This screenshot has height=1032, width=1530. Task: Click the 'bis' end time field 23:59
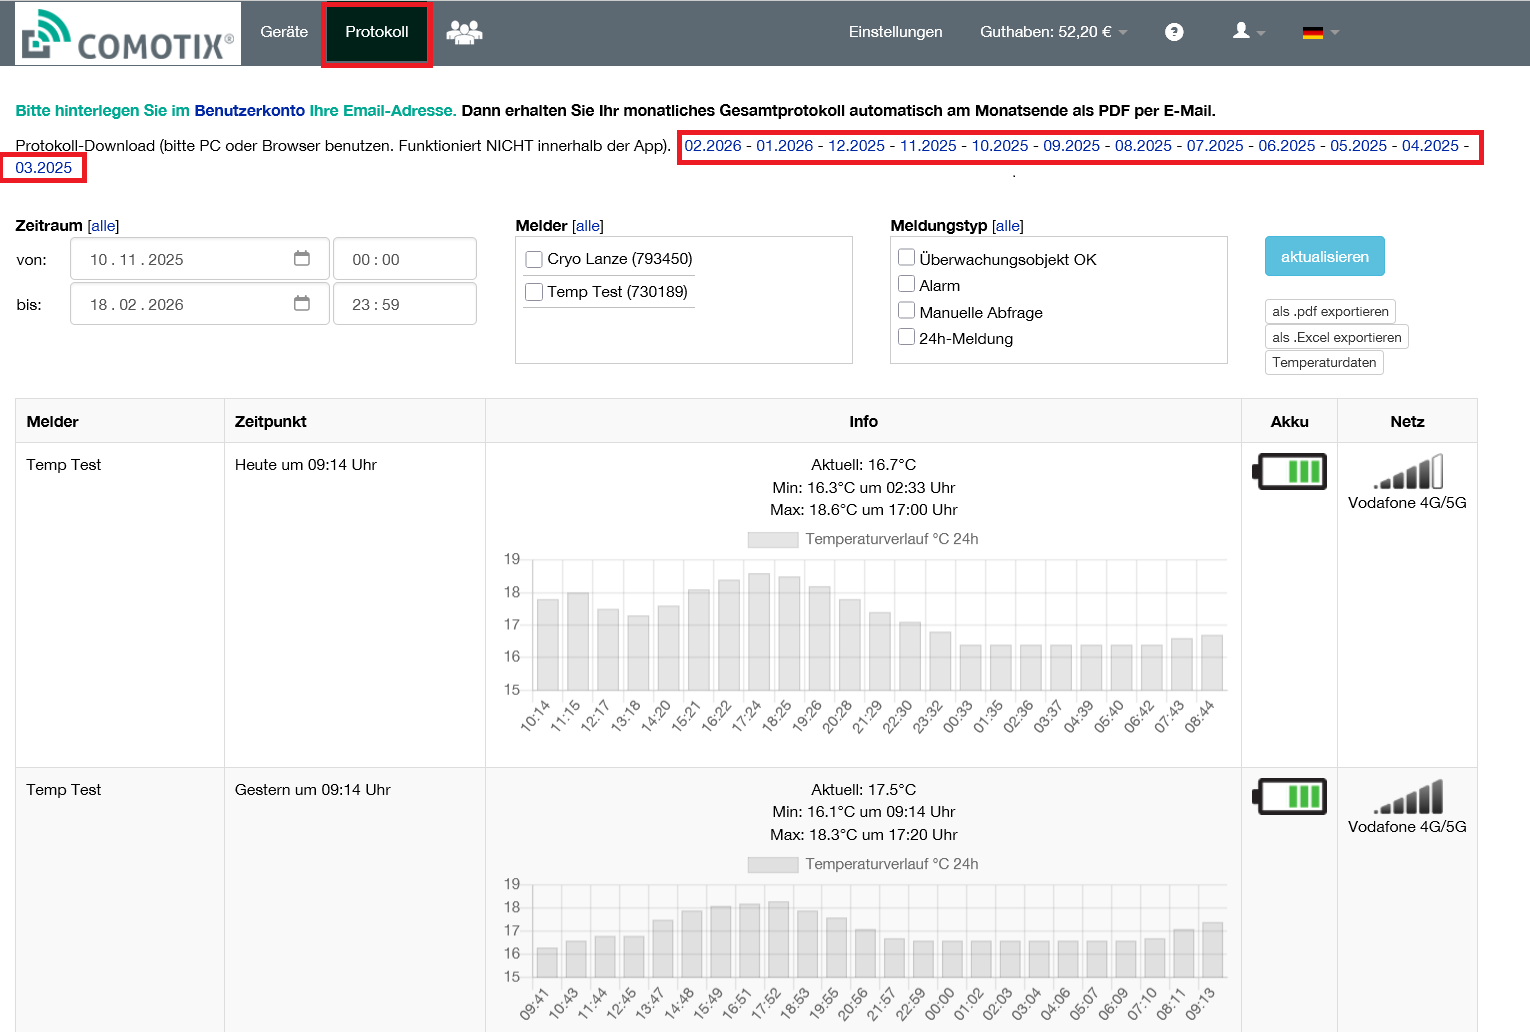click(x=404, y=304)
